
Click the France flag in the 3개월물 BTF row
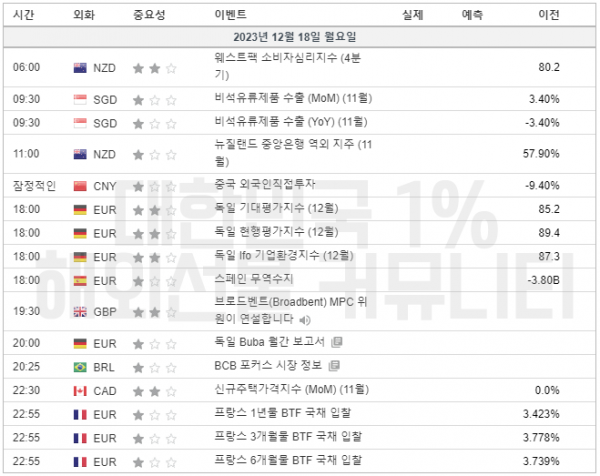[x=80, y=439]
